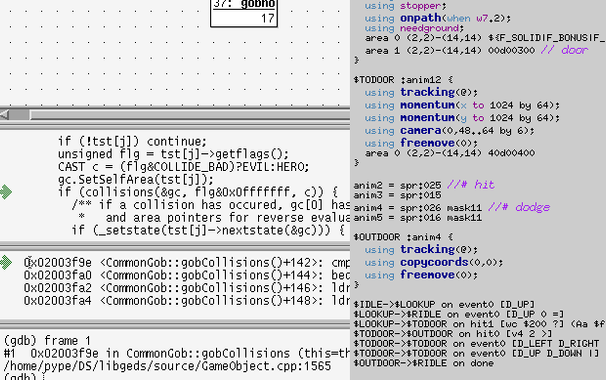This screenshot has height=380, width=606.
Task: Click the GameObject.cpp:1565 path in console
Action: [x=167, y=366]
